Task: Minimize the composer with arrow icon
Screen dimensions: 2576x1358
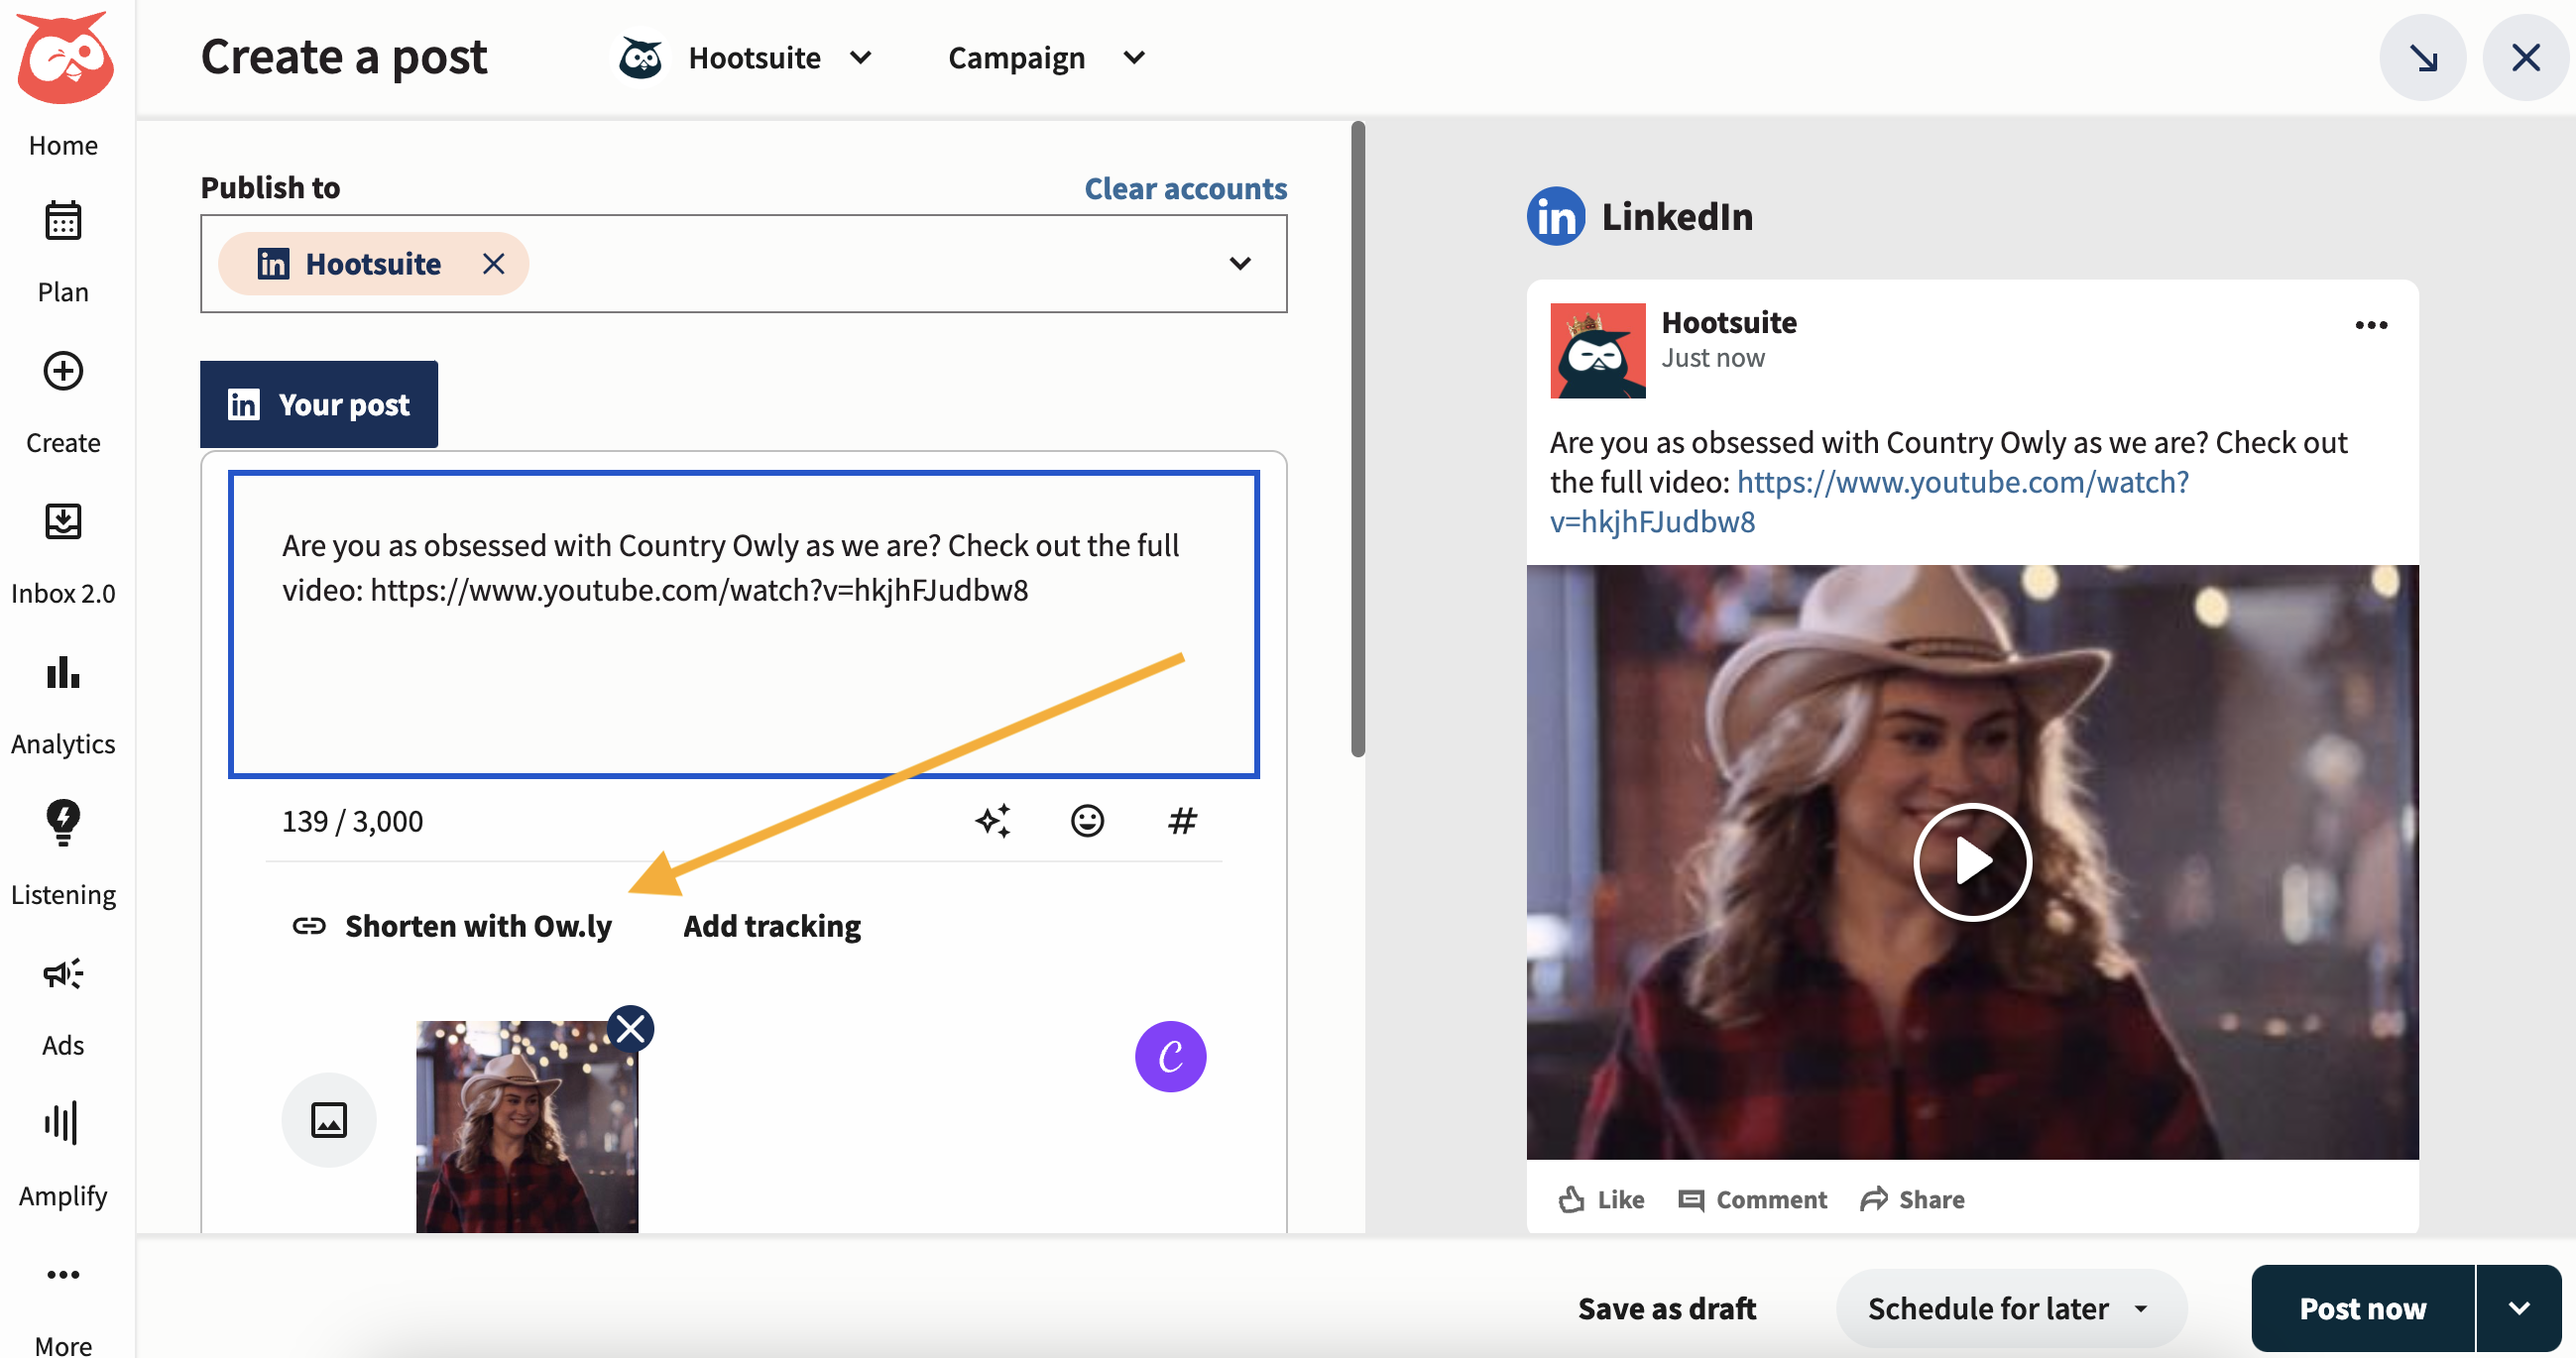Action: pos(2423,57)
